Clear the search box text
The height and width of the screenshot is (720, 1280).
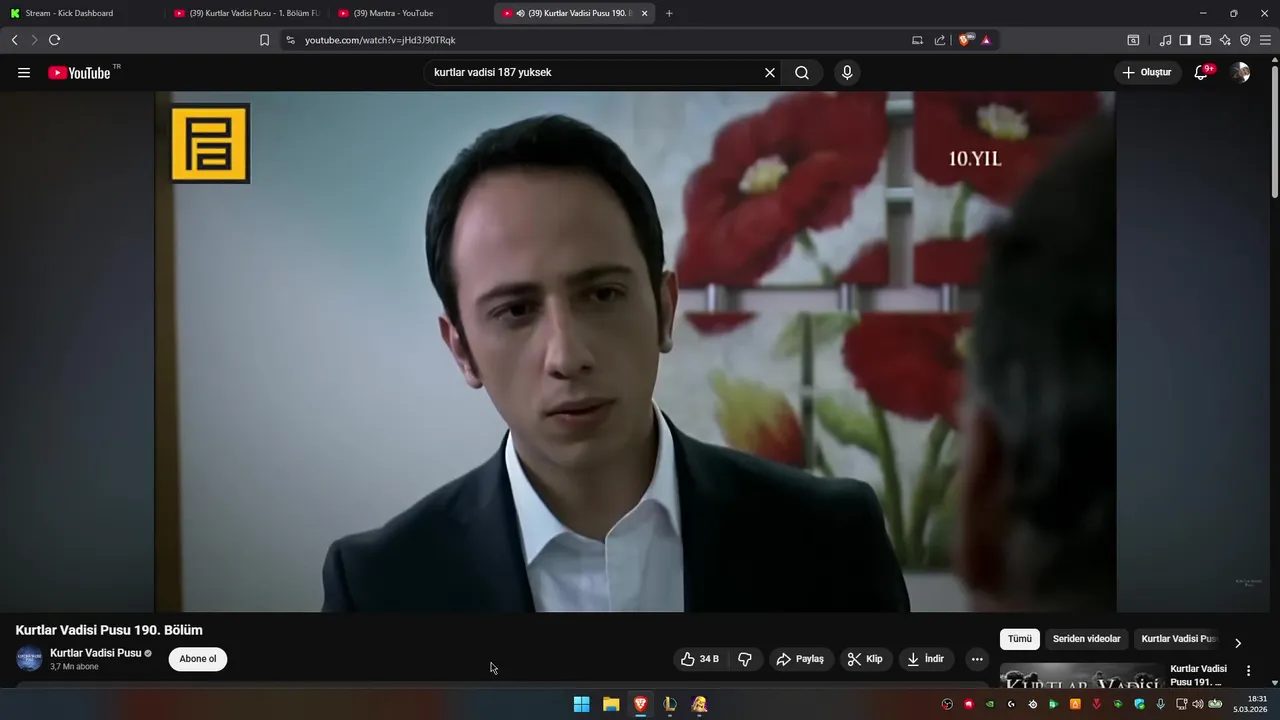[770, 73]
